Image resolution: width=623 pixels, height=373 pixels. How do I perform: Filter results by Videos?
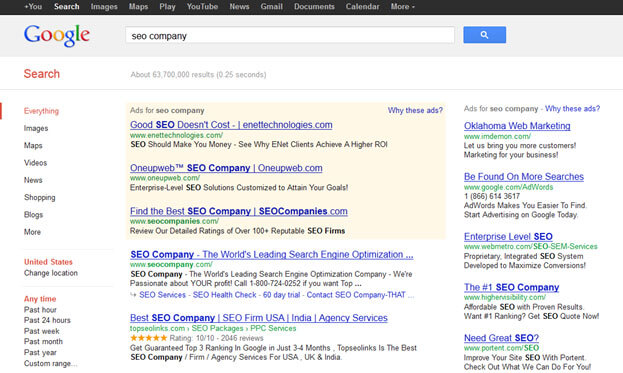35,163
